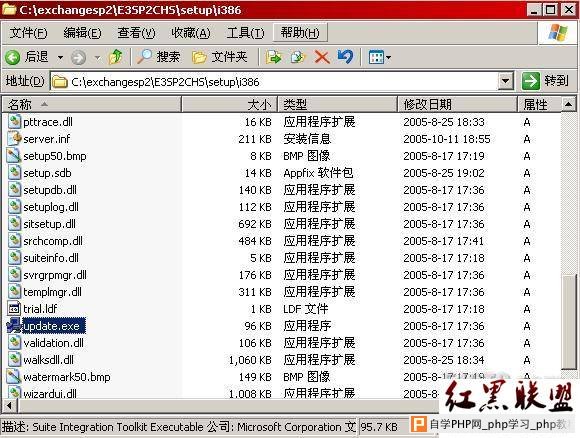Click the file name server.inf
580x438 pixels.
click(47, 139)
